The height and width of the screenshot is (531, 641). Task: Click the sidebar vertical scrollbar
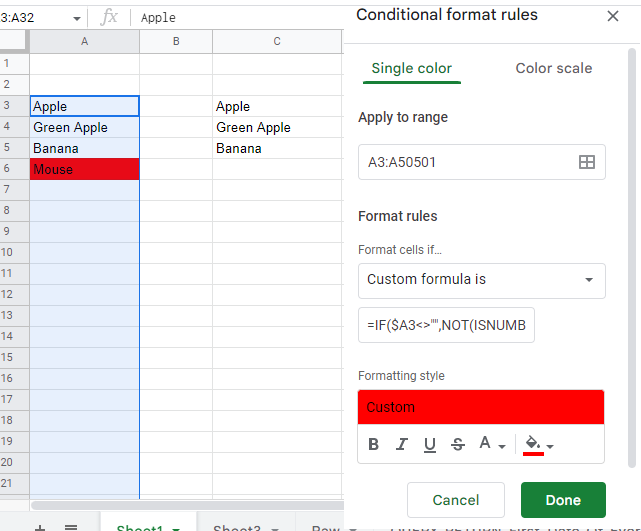click(x=632, y=258)
